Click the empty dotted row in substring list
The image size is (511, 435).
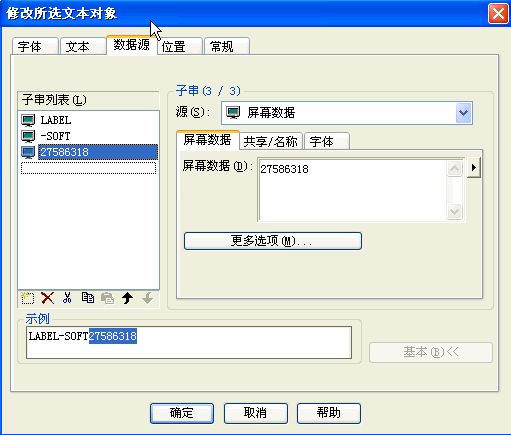click(x=88, y=168)
